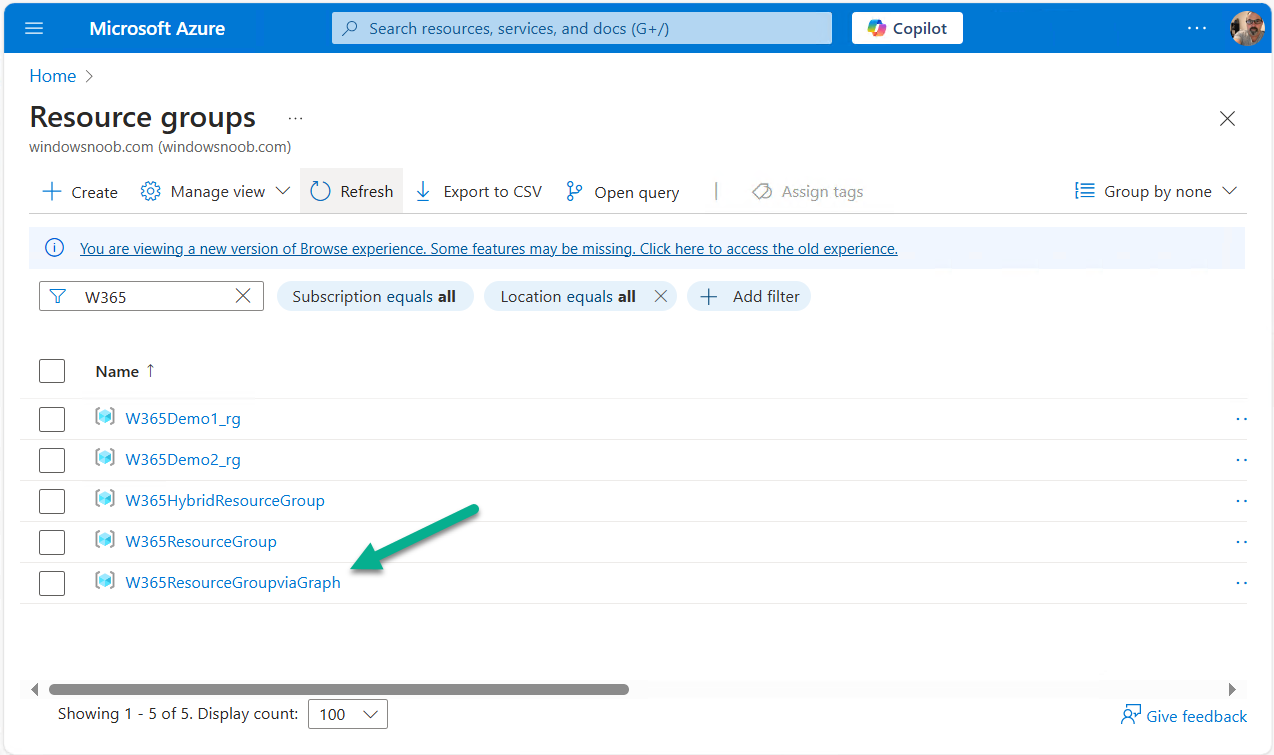Click the windowsnoob.com directory subtitle

coord(160,147)
